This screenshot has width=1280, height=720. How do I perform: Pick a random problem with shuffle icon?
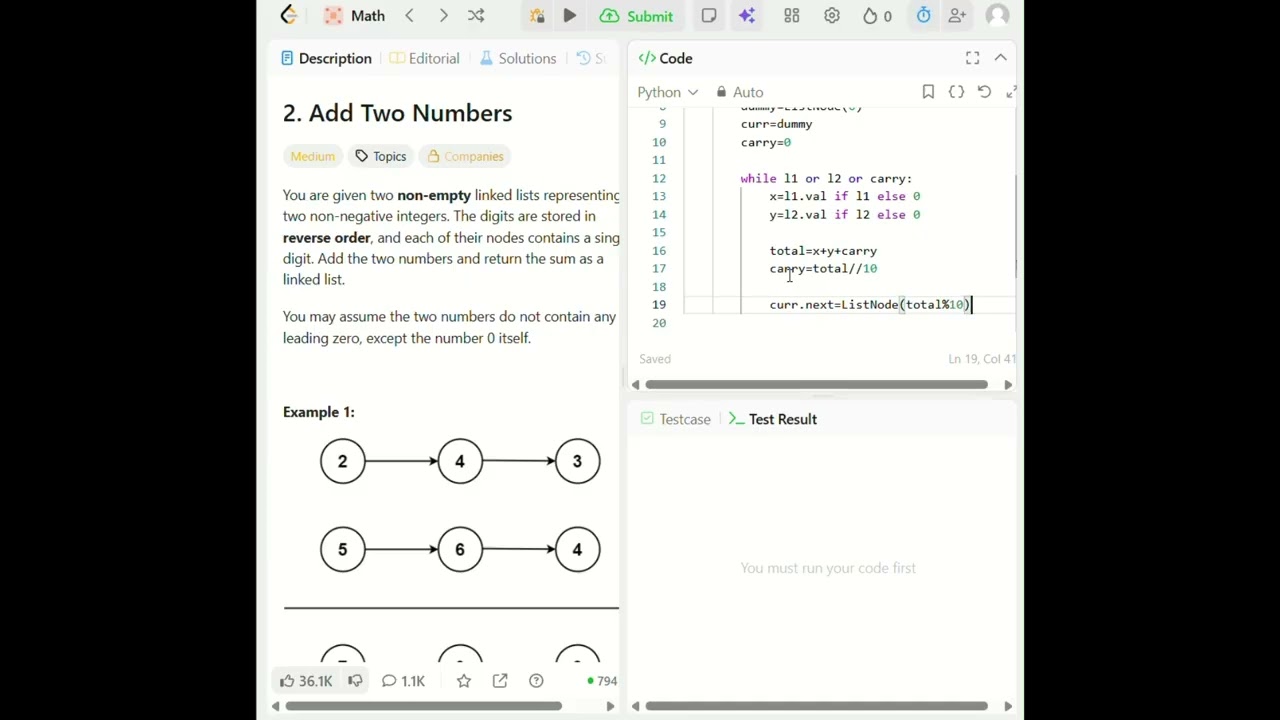tap(476, 16)
